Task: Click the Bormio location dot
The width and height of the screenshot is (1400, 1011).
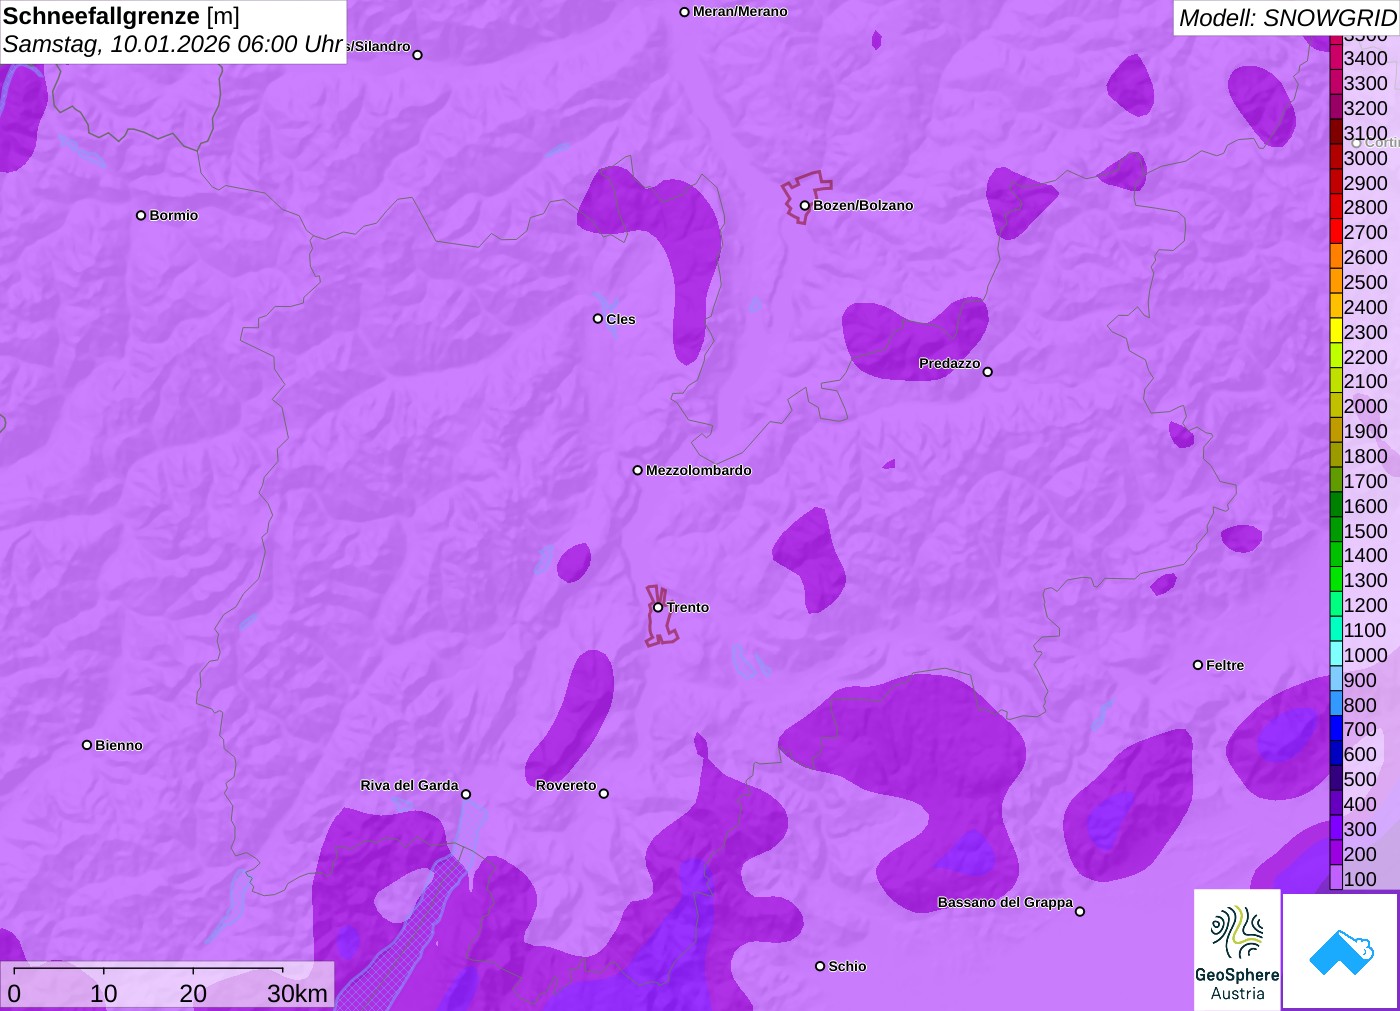Action: click(141, 215)
